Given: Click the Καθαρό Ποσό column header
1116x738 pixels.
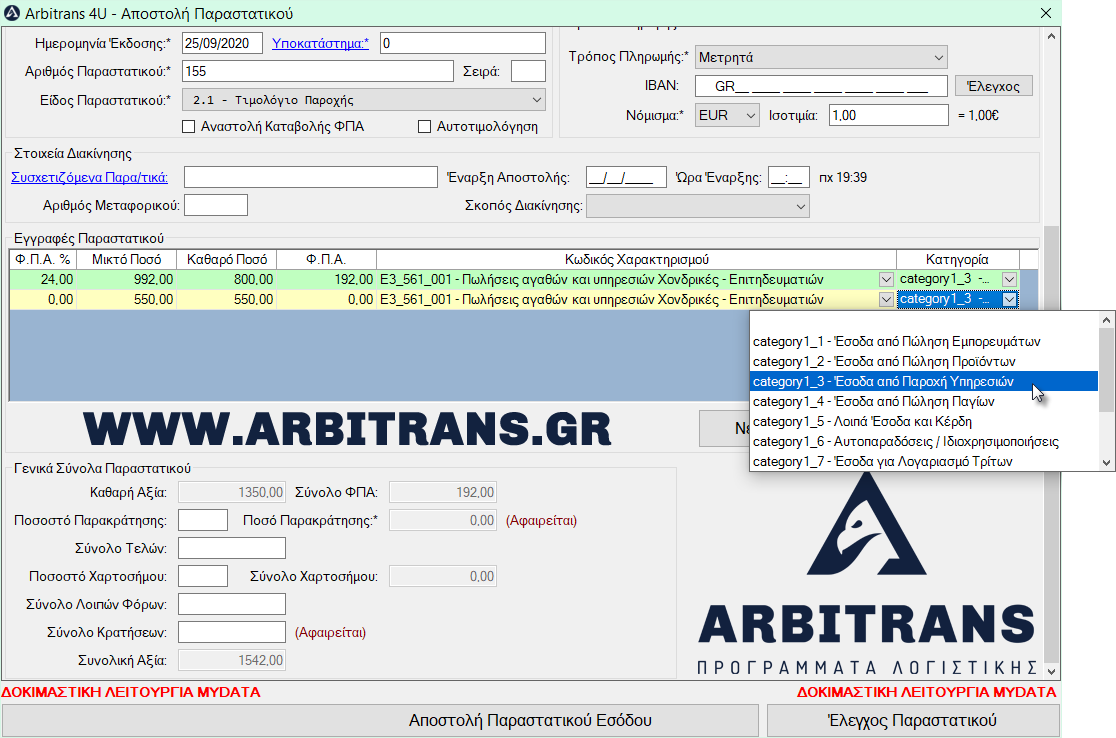Looking at the screenshot, I should [x=226, y=260].
